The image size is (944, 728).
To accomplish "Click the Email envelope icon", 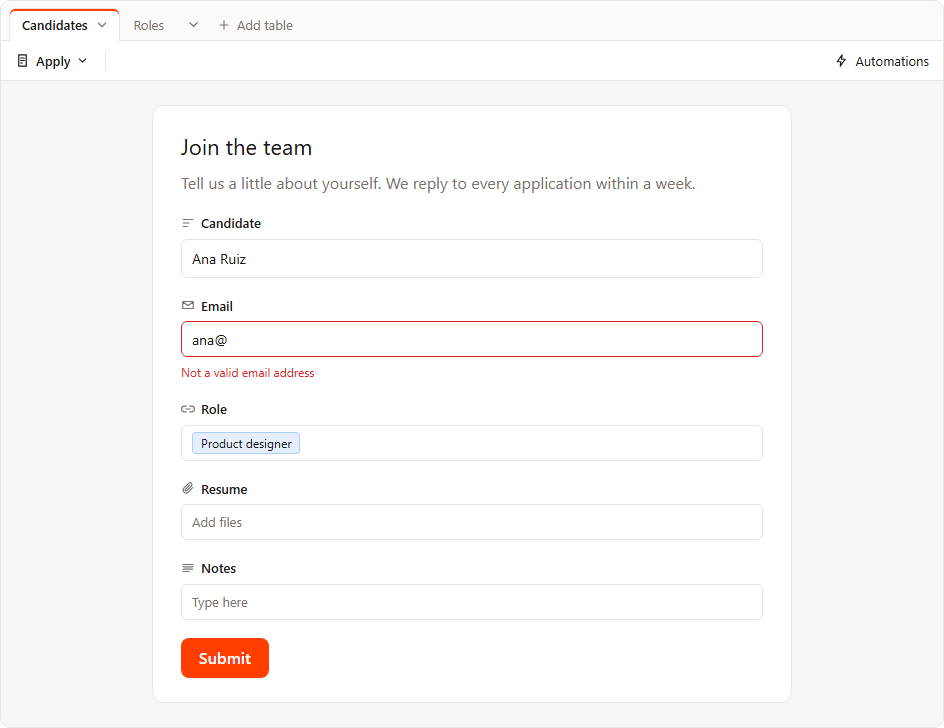I will [188, 306].
